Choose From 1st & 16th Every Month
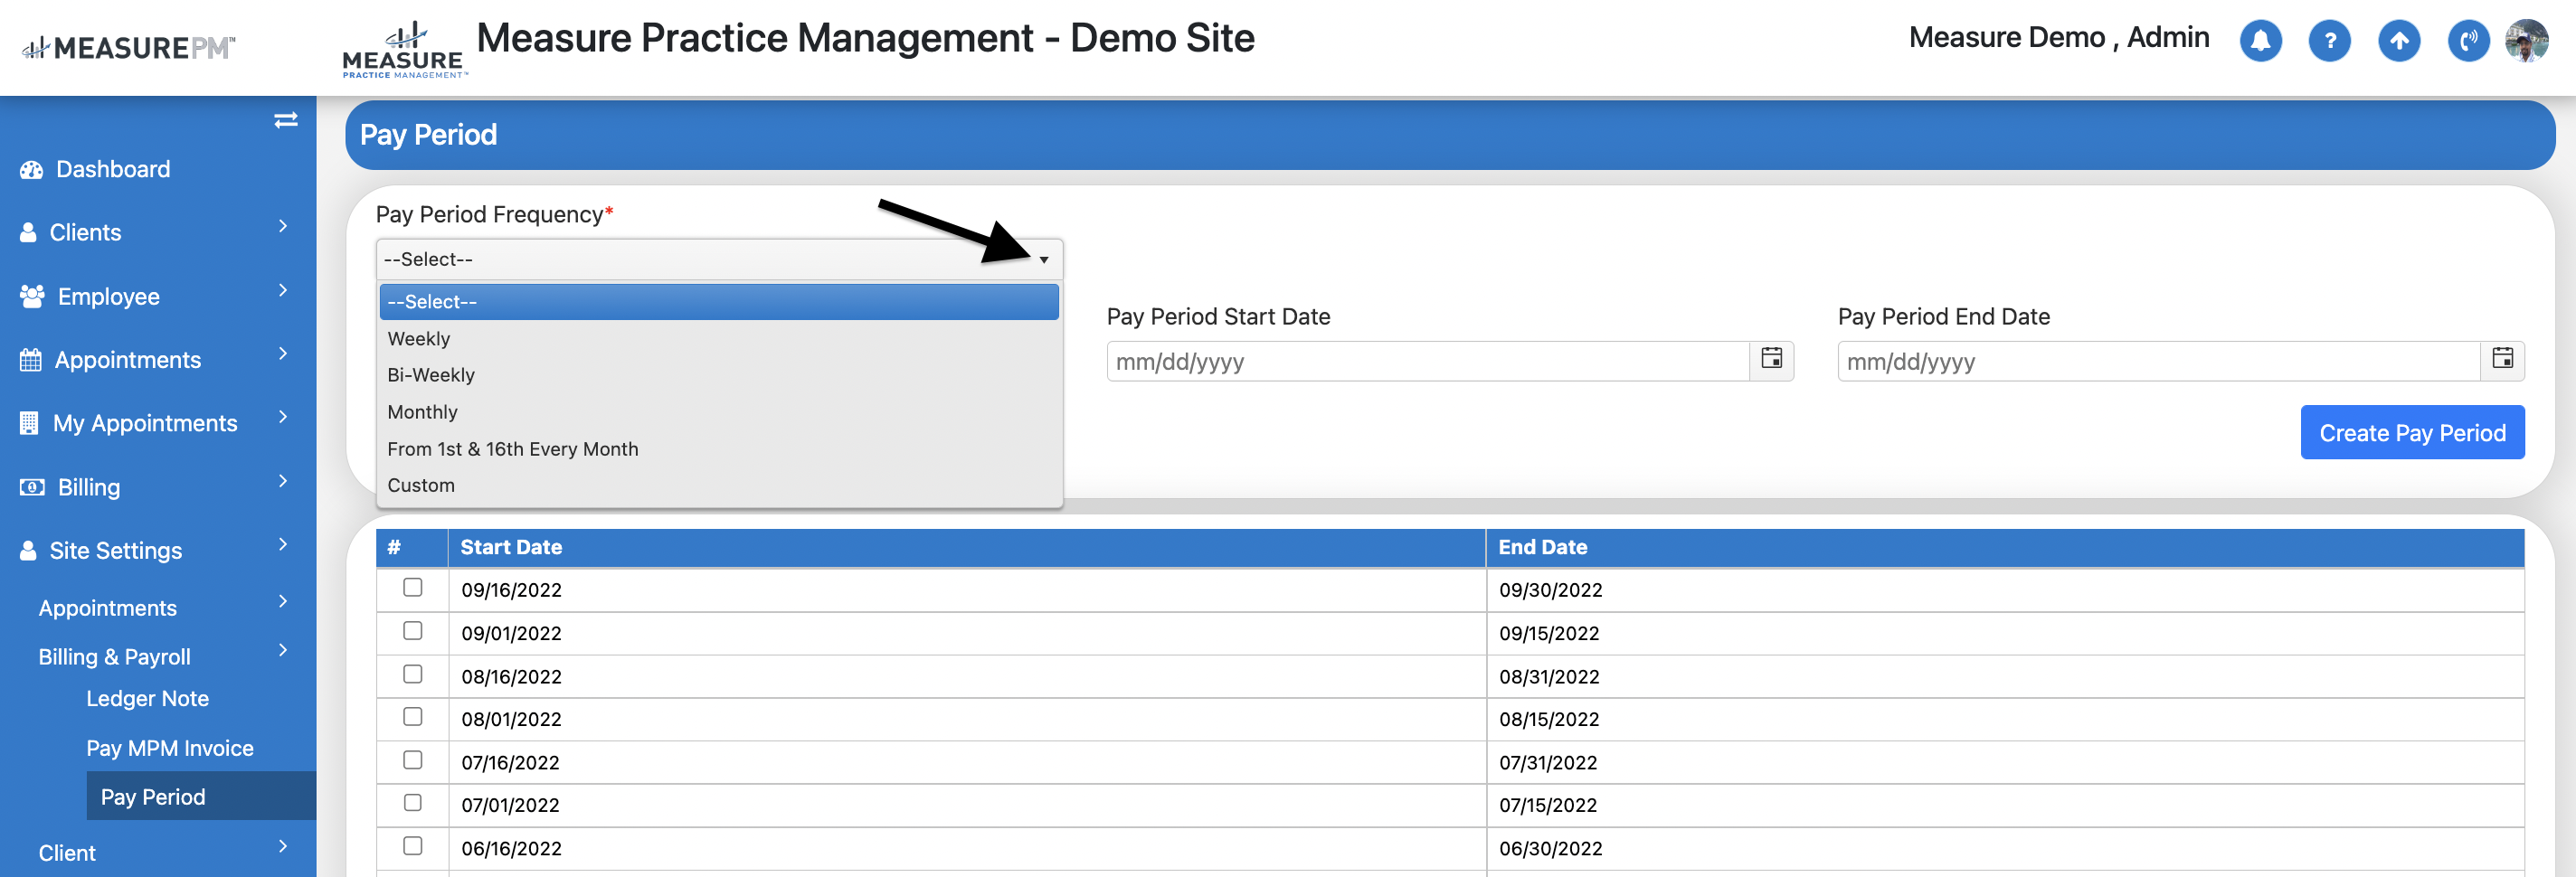Image resolution: width=2576 pixels, height=877 pixels. (719, 449)
